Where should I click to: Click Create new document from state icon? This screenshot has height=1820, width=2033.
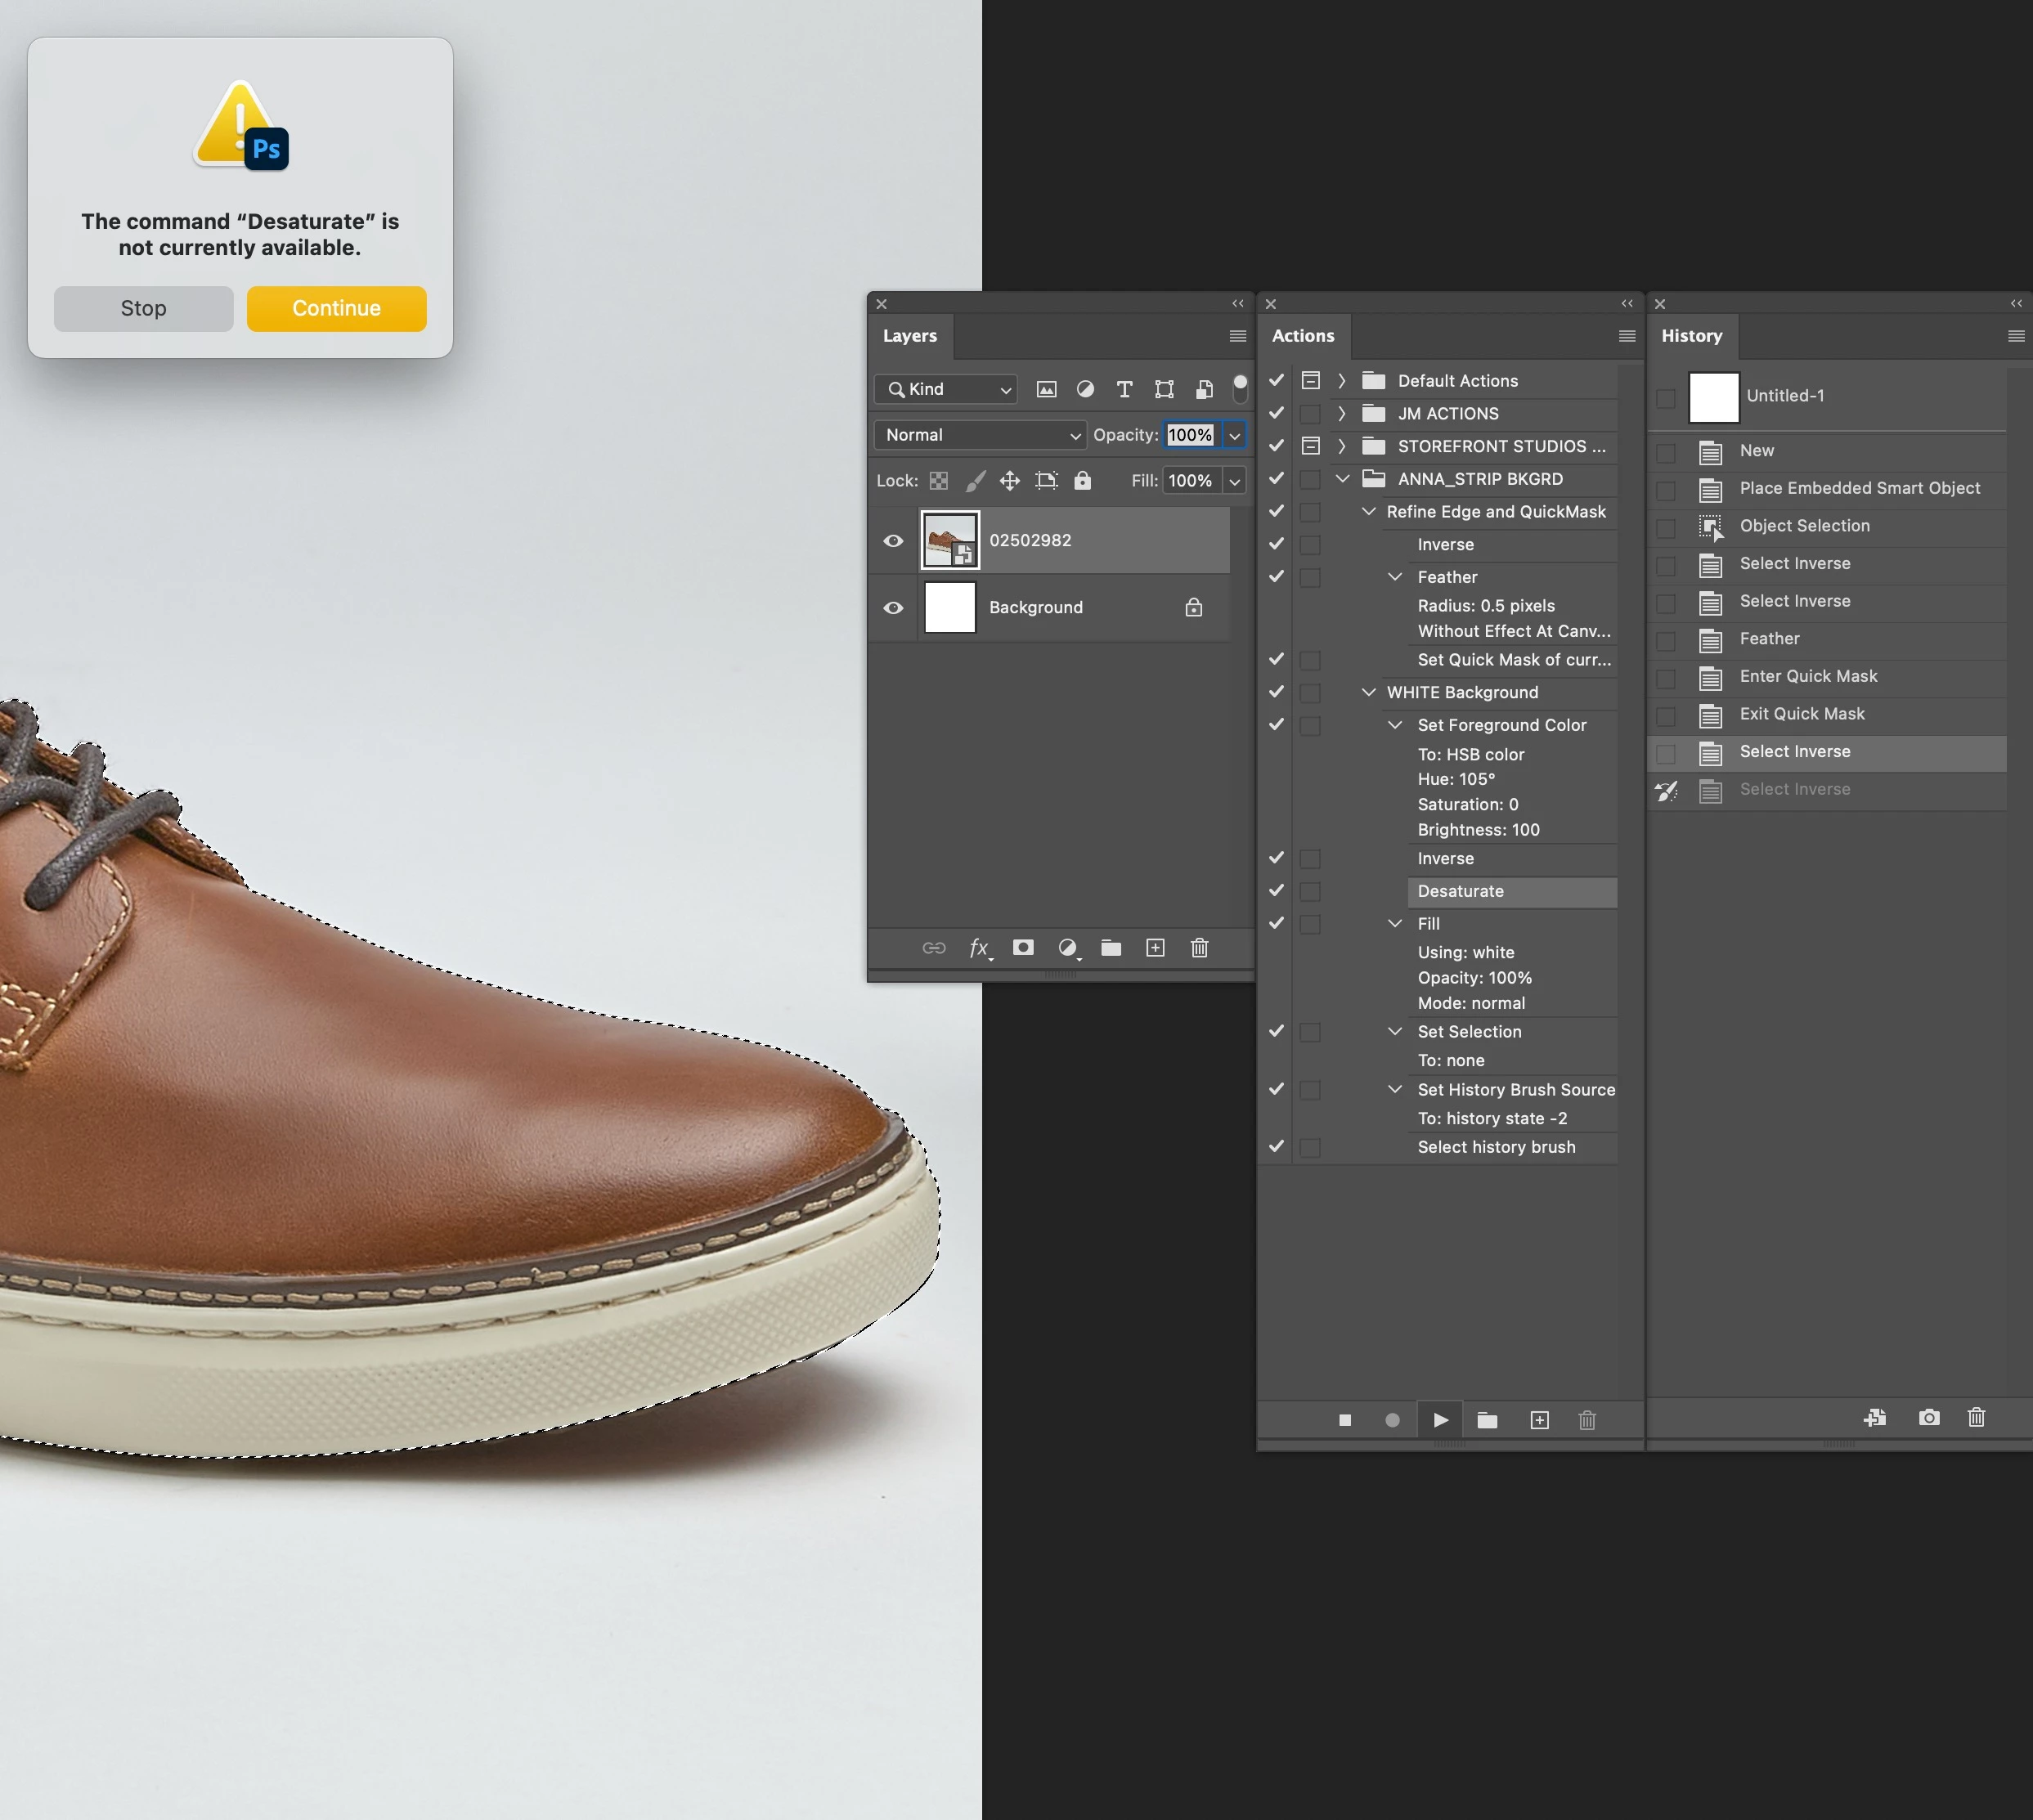pyautogui.click(x=1875, y=1417)
